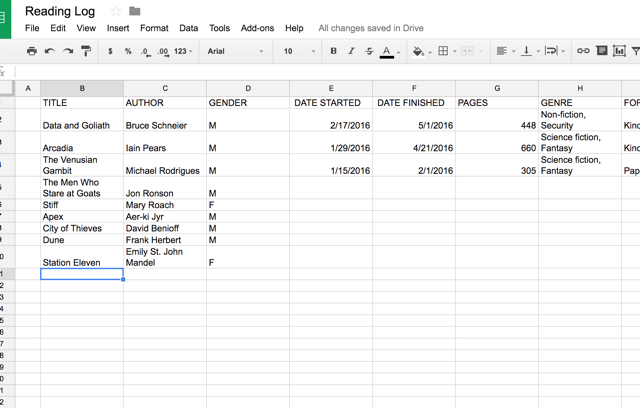The height and width of the screenshot is (408, 640).
Task: Open the Format menu
Action: [154, 28]
